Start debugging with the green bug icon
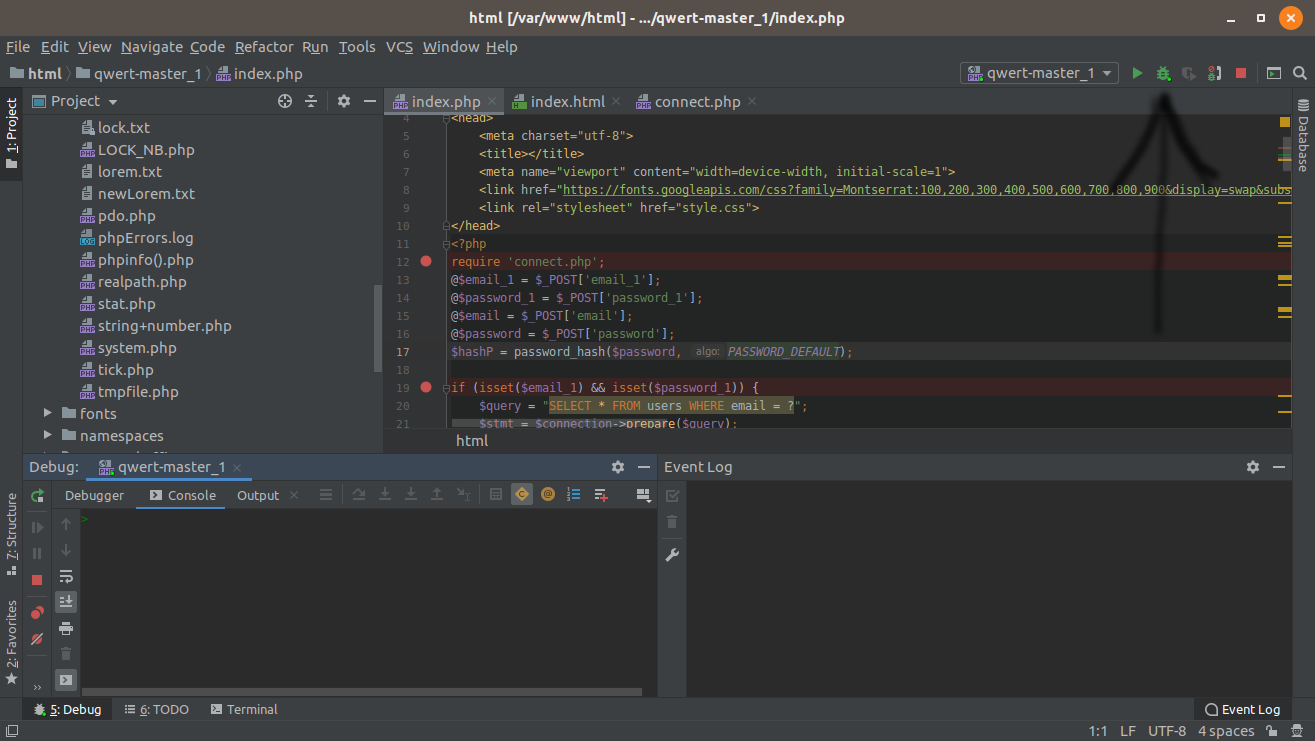1315x741 pixels. pos(1163,73)
